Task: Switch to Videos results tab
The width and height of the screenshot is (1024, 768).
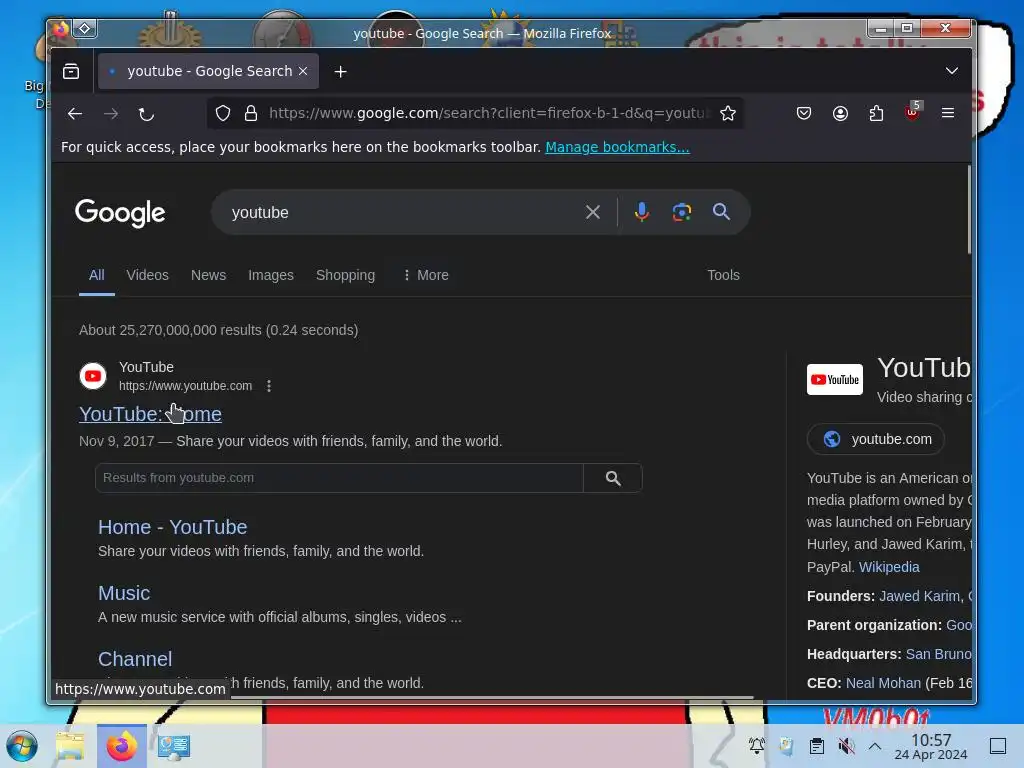Action: click(148, 275)
